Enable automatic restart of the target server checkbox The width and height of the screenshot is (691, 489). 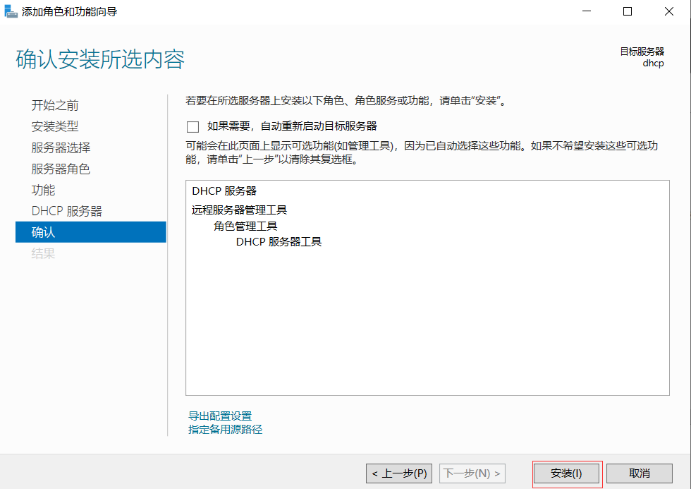tap(193, 127)
